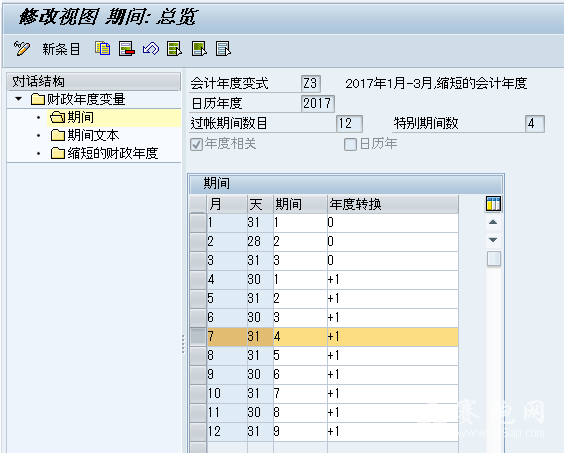Open 缩短的财政年度 folder in tree
Image resolution: width=564 pixels, height=453 pixels.
(104, 153)
